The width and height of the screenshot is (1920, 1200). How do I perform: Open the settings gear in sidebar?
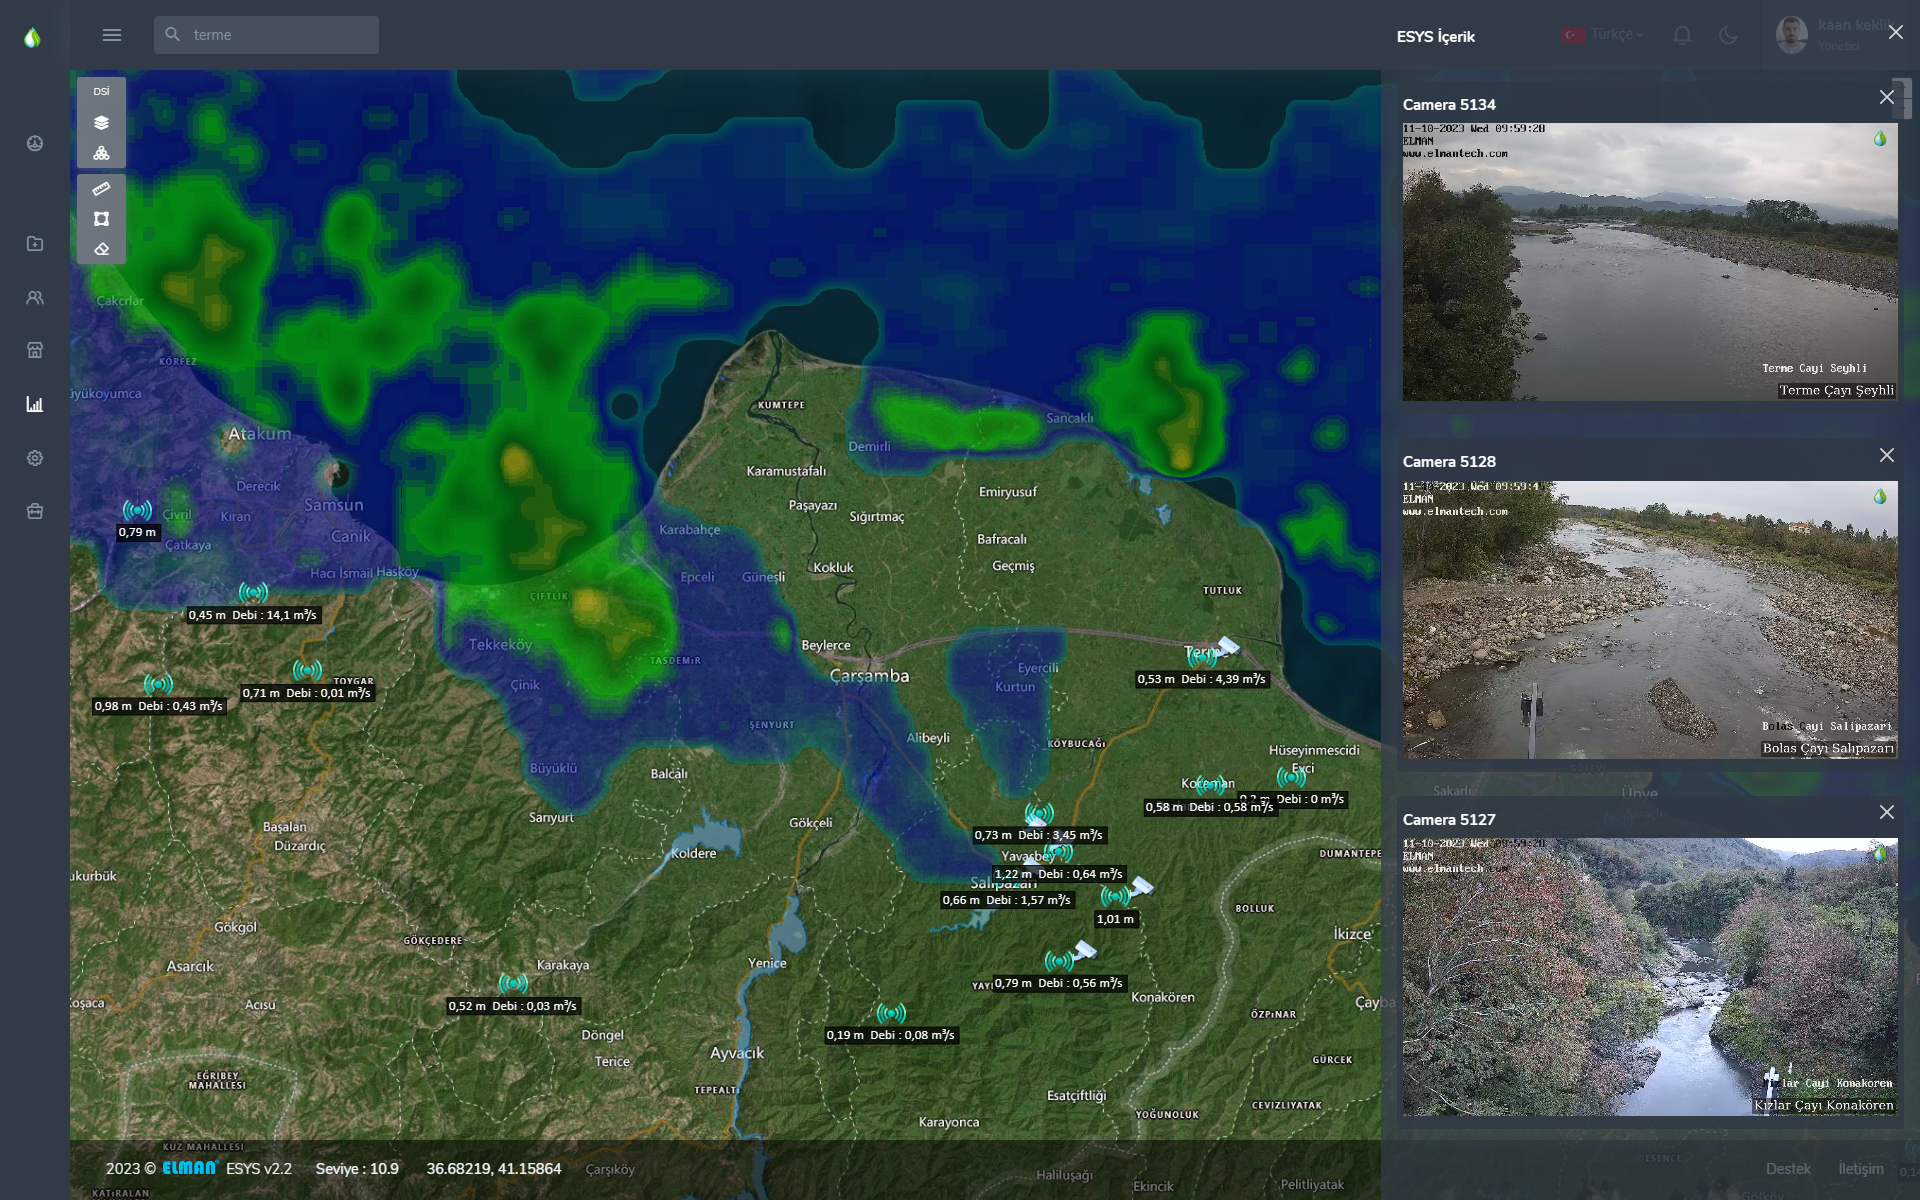point(35,458)
